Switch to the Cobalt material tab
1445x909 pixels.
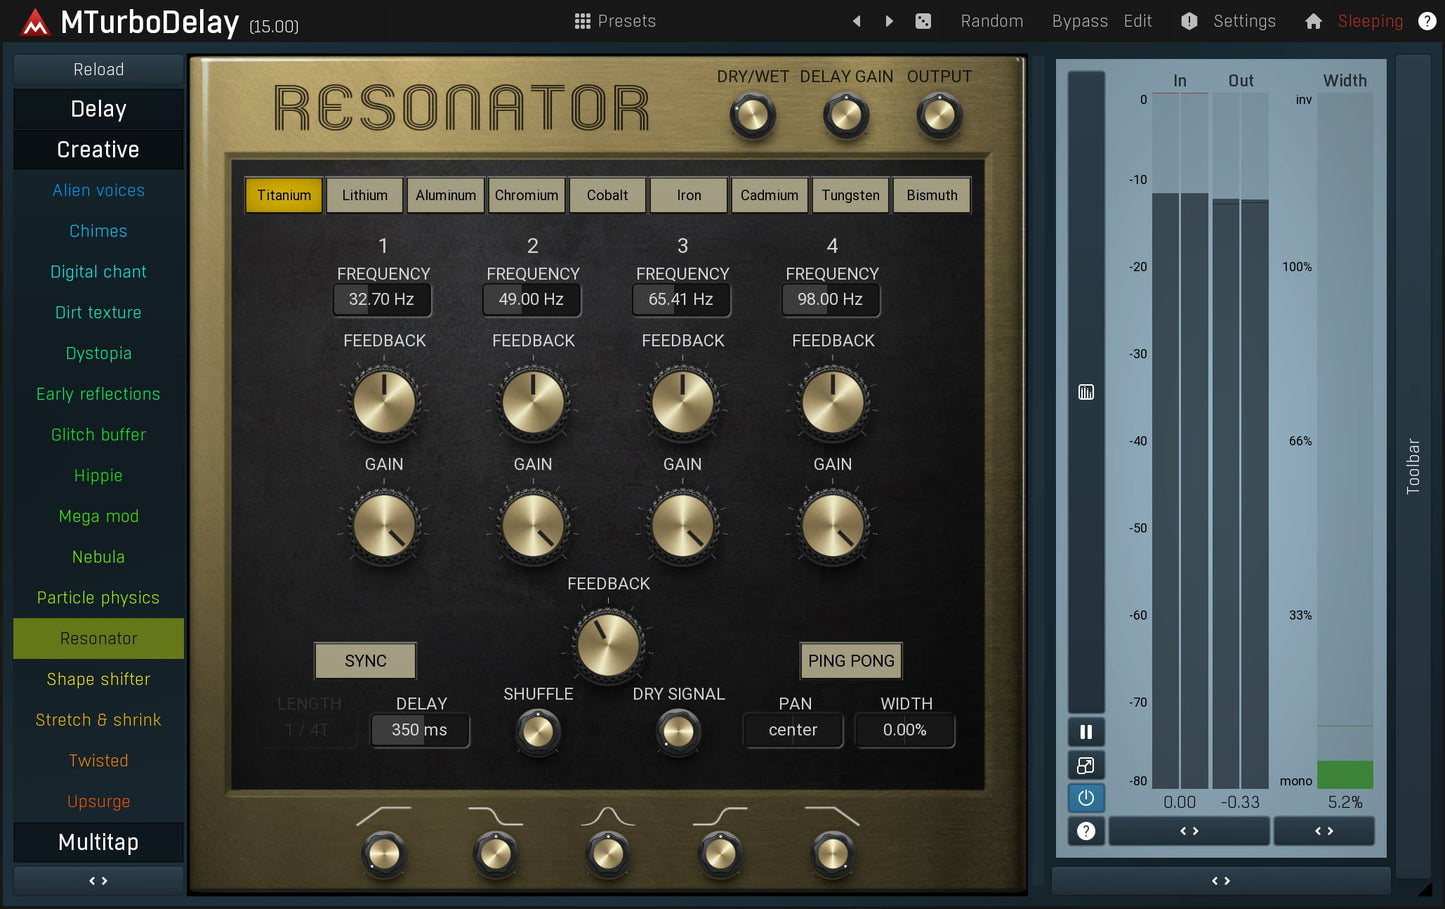point(607,195)
